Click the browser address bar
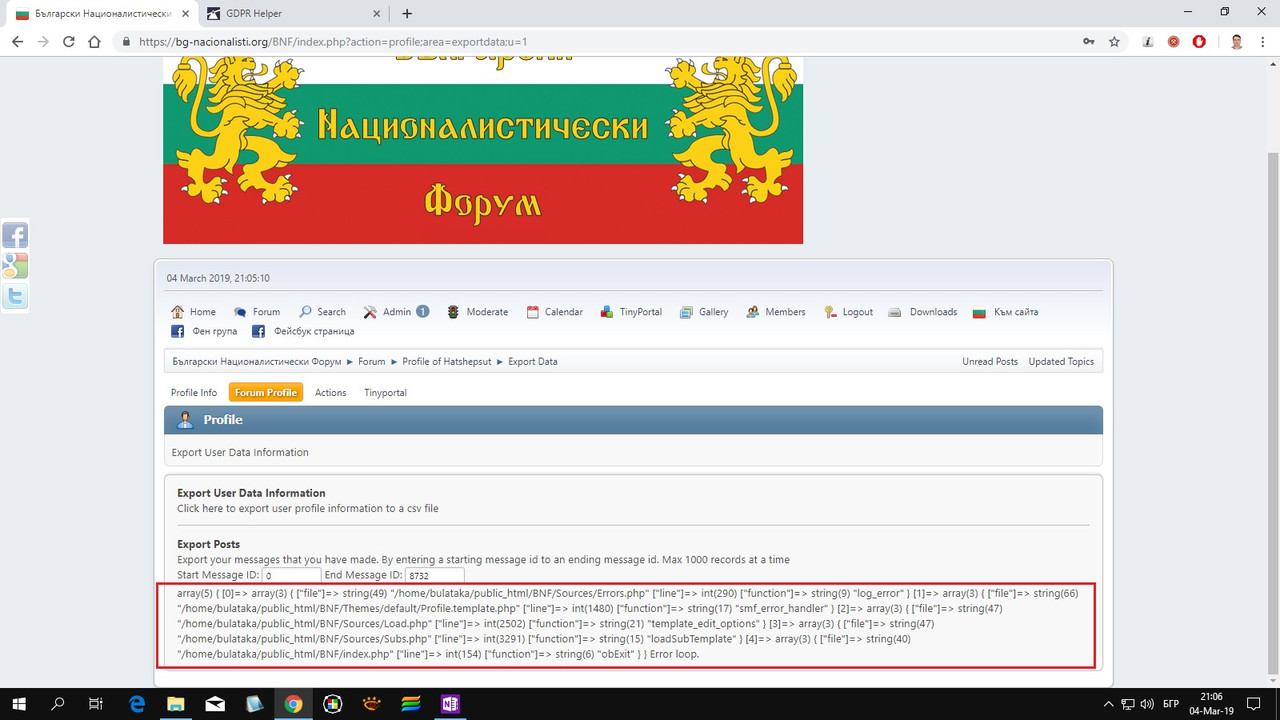This screenshot has width=1280, height=720. click(600, 42)
